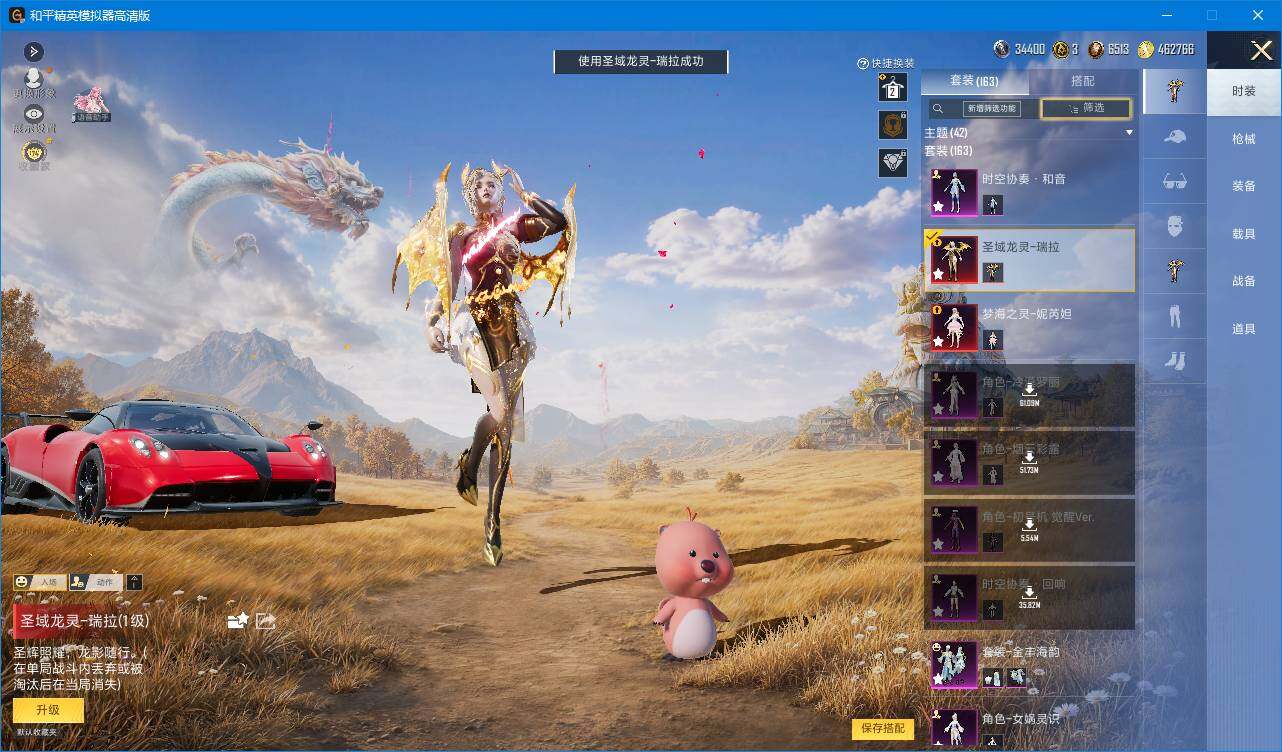
Task: Select the face mask category icon
Action: [x=1175, y=227]
